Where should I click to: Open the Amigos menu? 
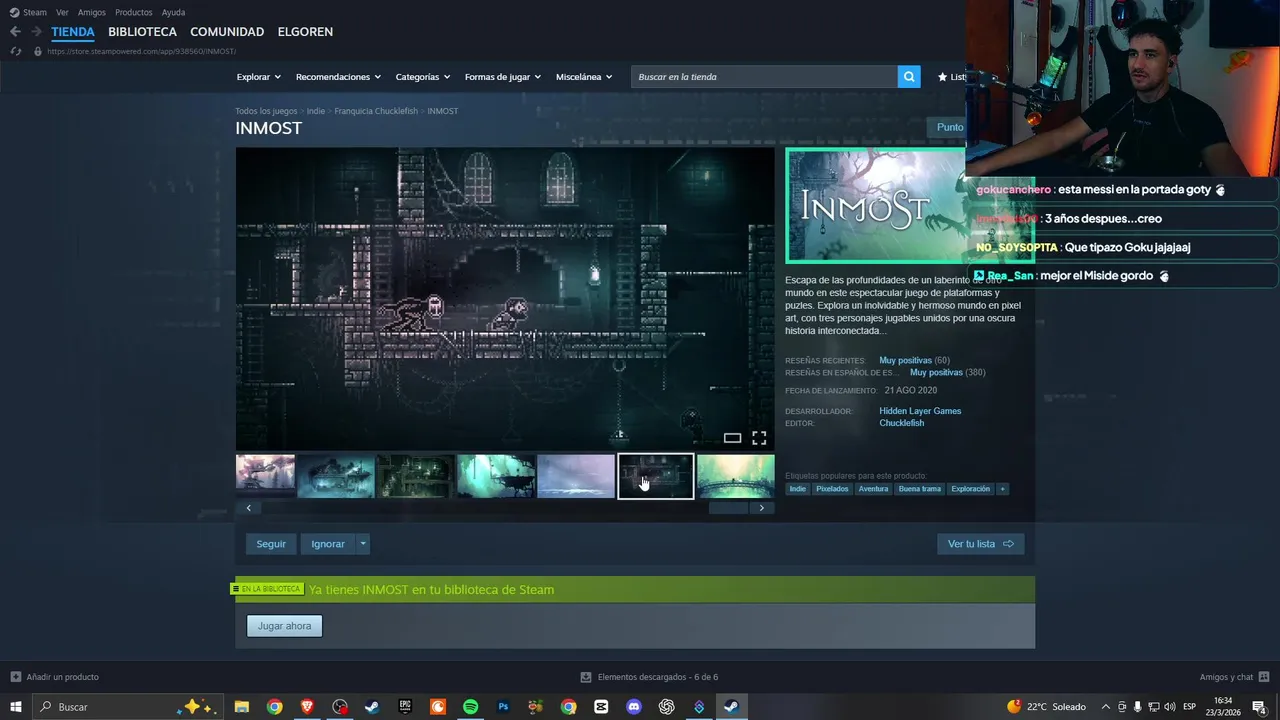(91, 12)
